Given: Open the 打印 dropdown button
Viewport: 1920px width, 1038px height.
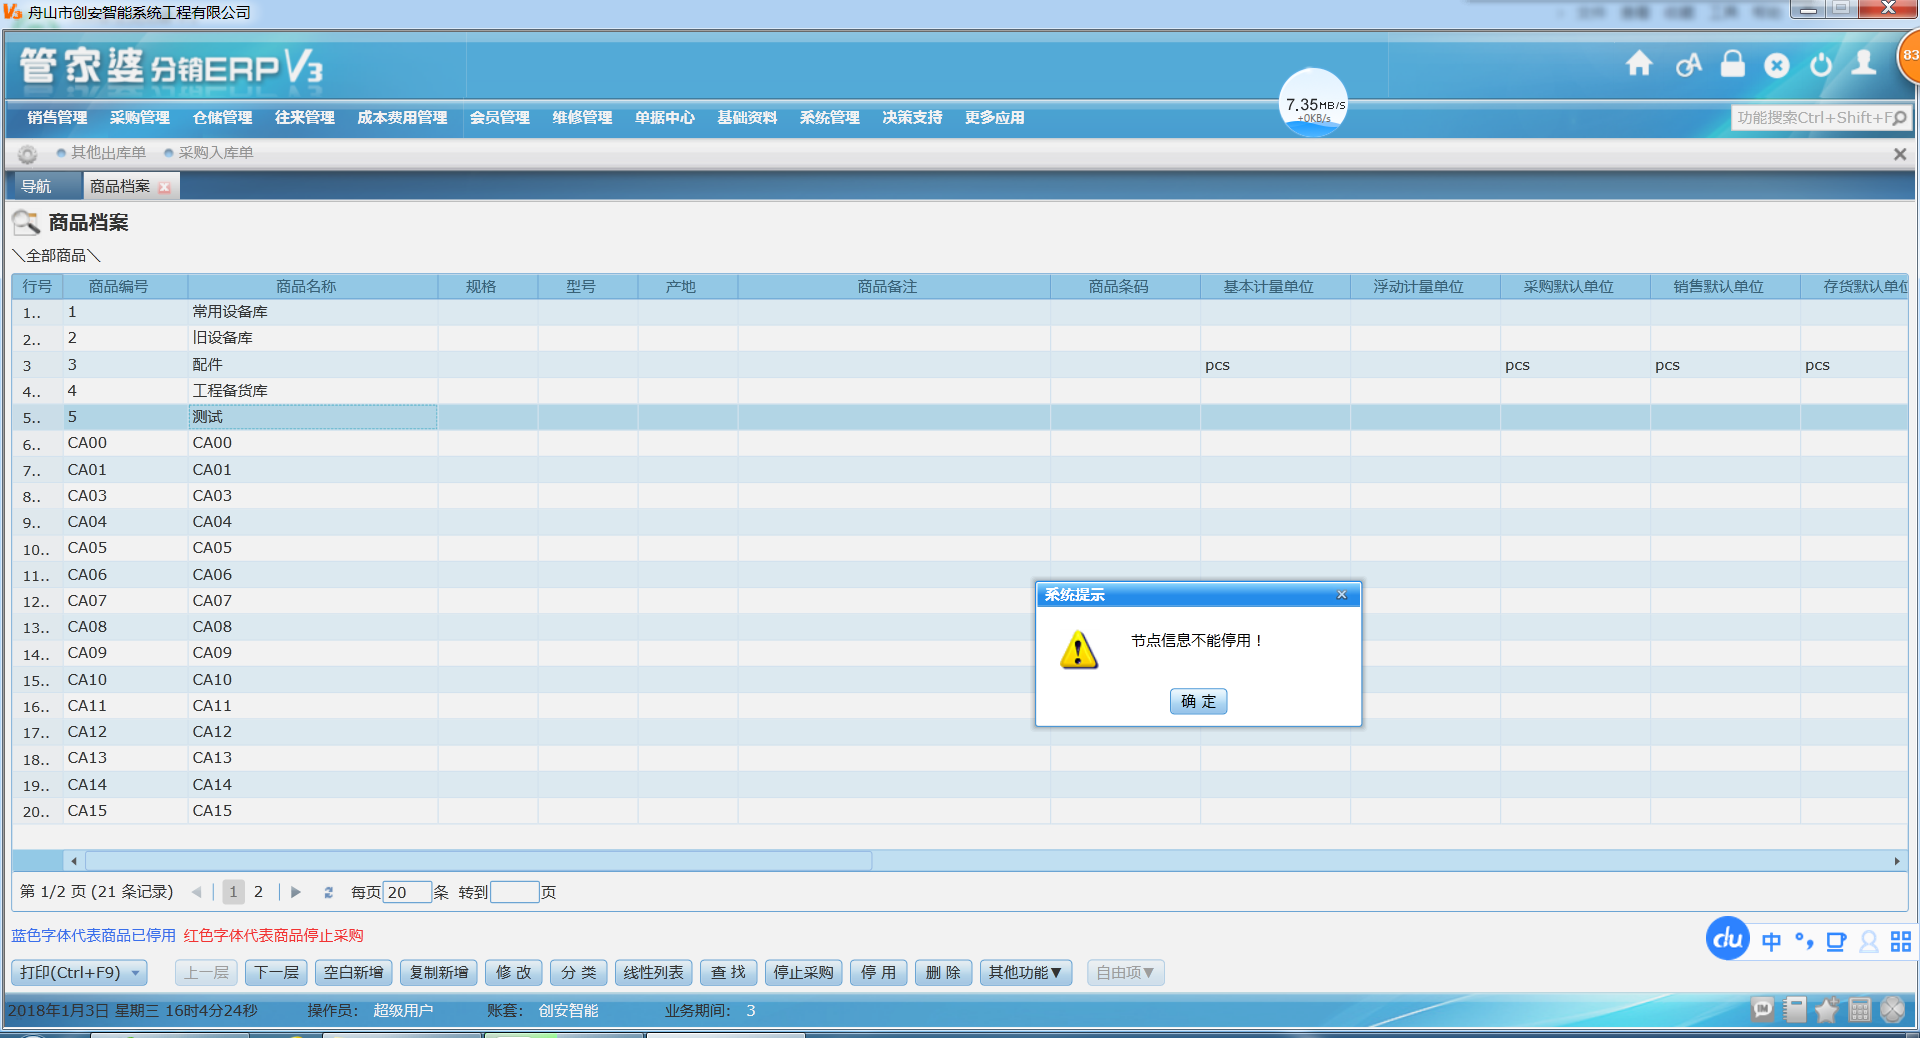Looking at the screenshot, I should (x=136, y=973).
